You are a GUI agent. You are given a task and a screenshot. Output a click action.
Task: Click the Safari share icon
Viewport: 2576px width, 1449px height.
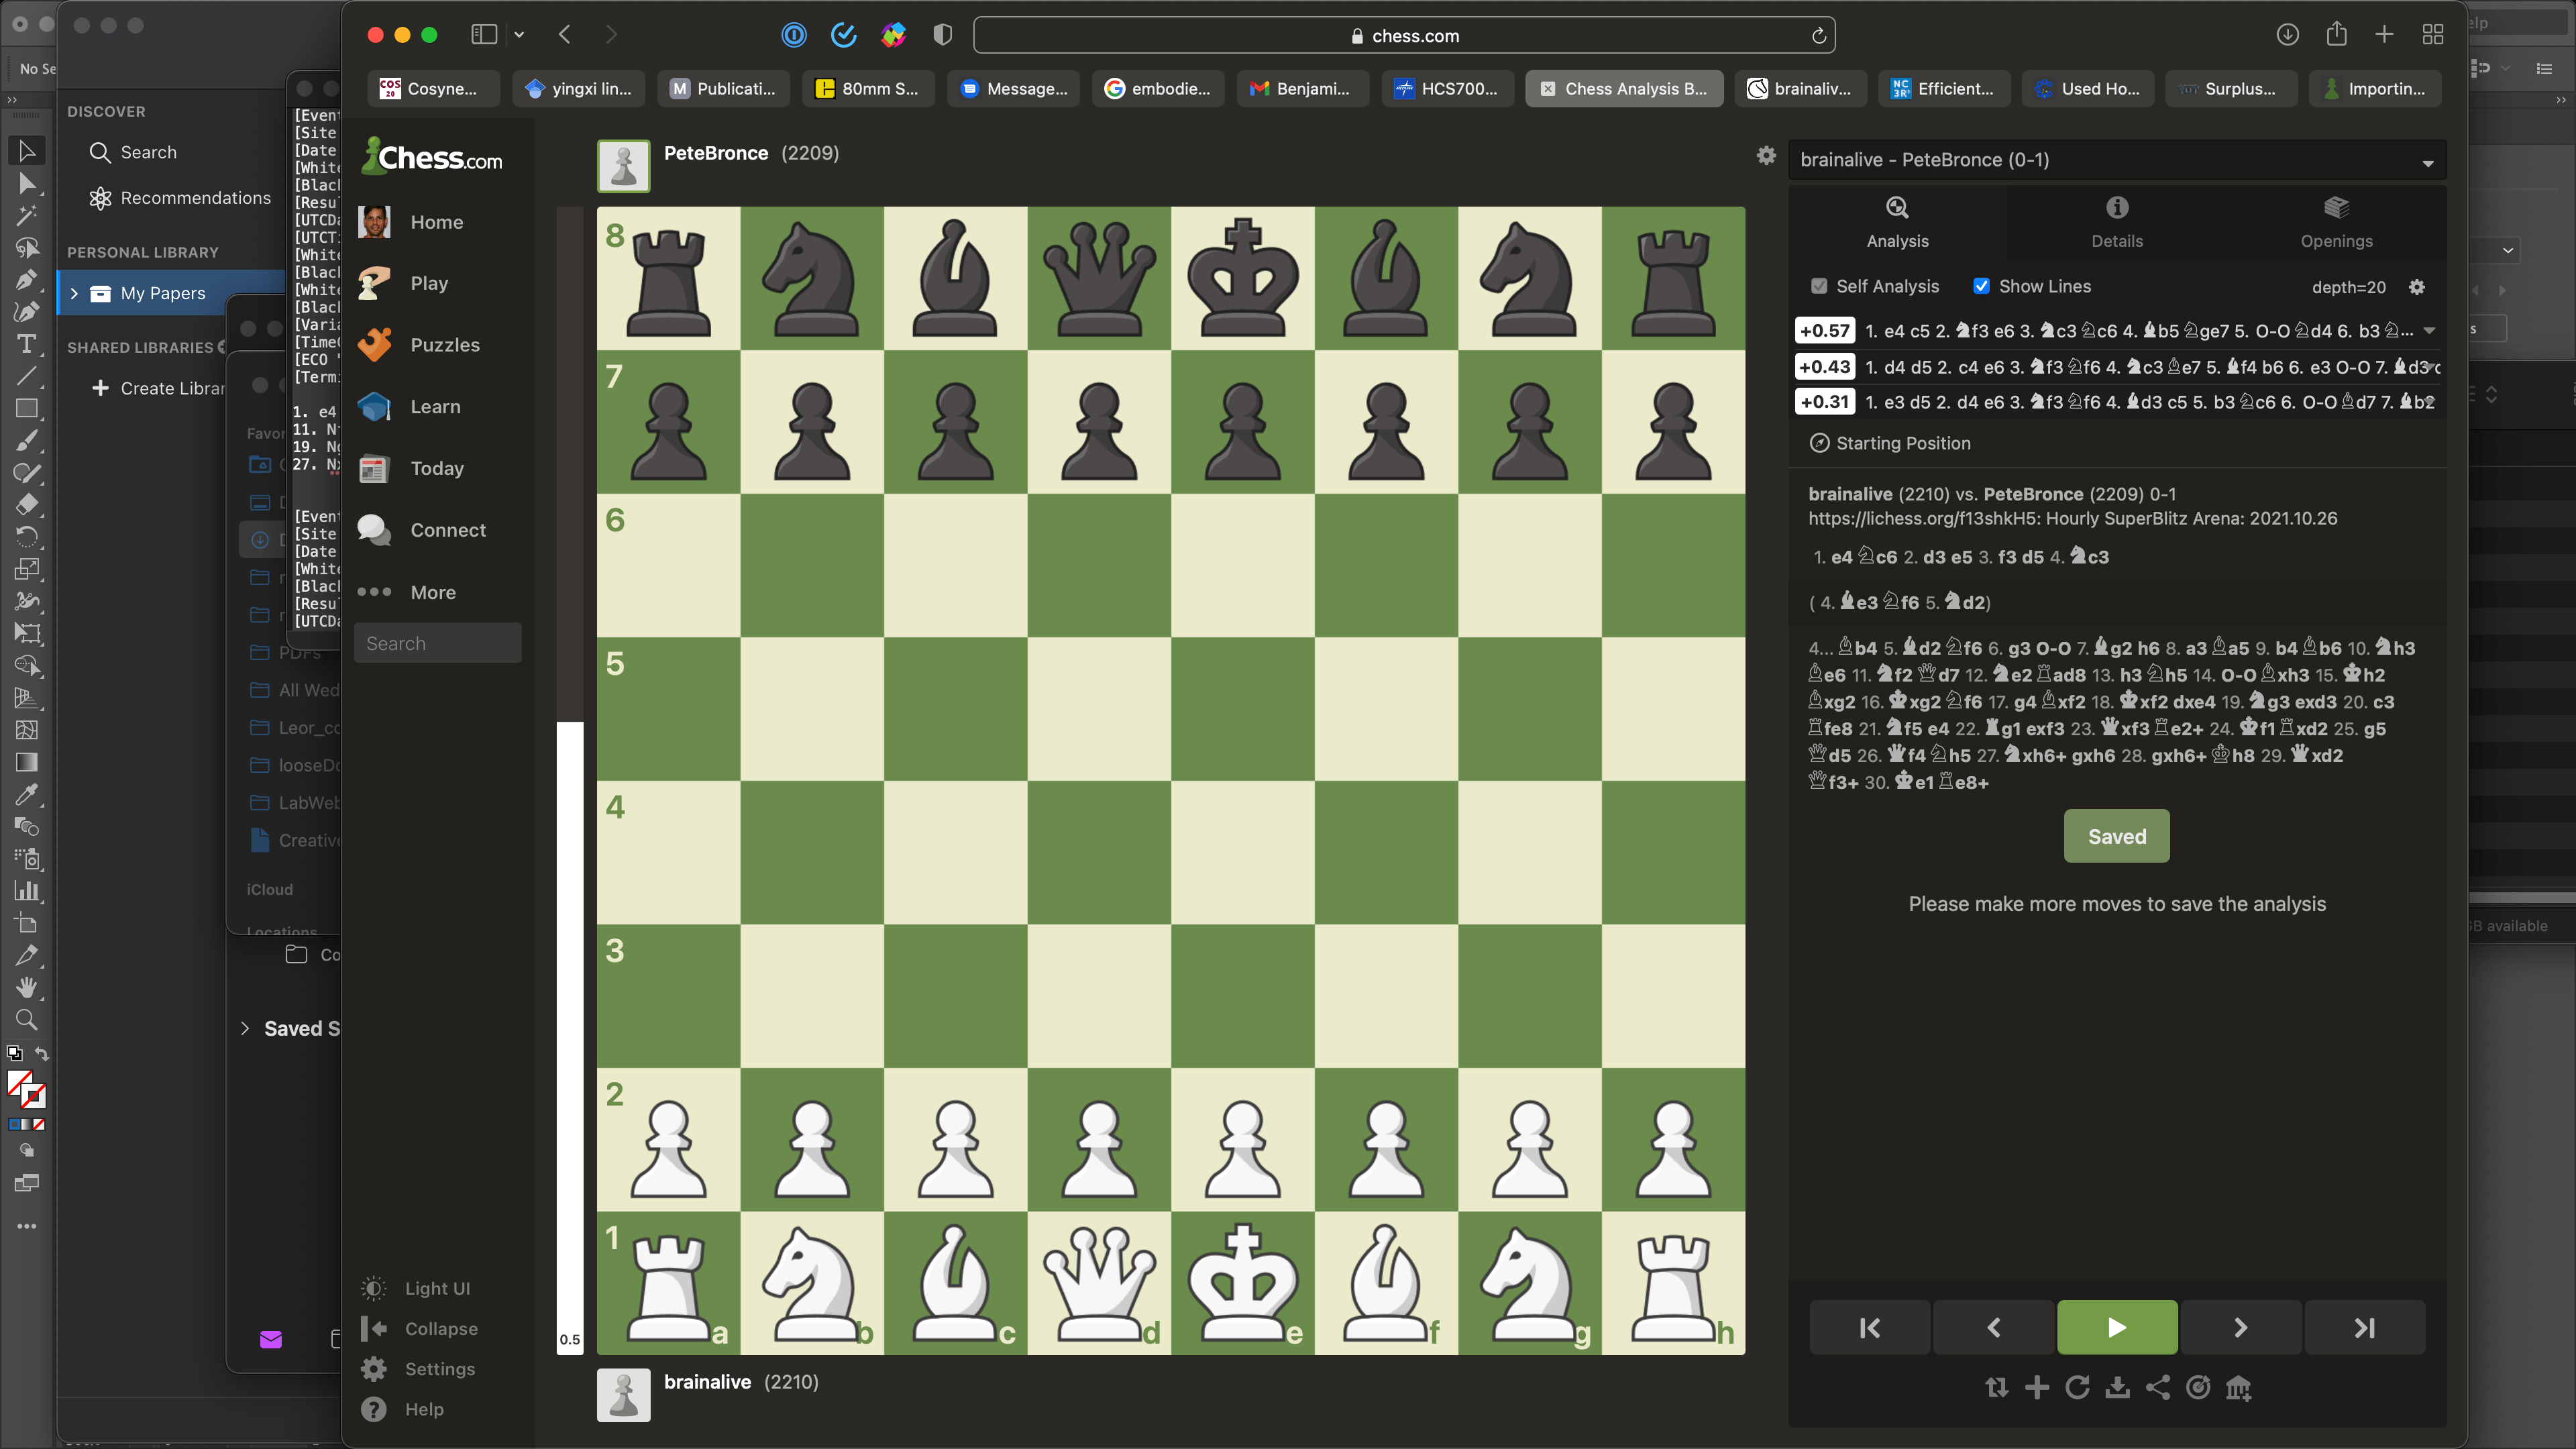pyautogui.click(x=2336, y=35)
